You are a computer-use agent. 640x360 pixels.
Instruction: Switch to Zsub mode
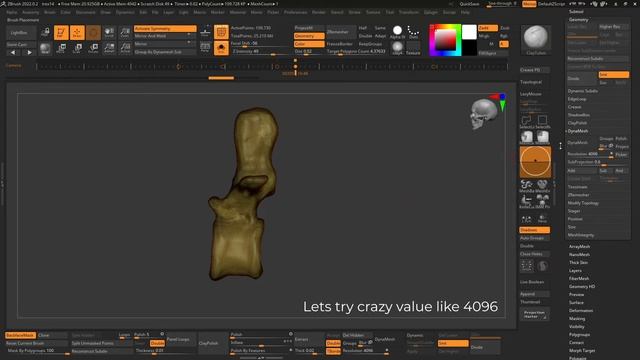504,28
